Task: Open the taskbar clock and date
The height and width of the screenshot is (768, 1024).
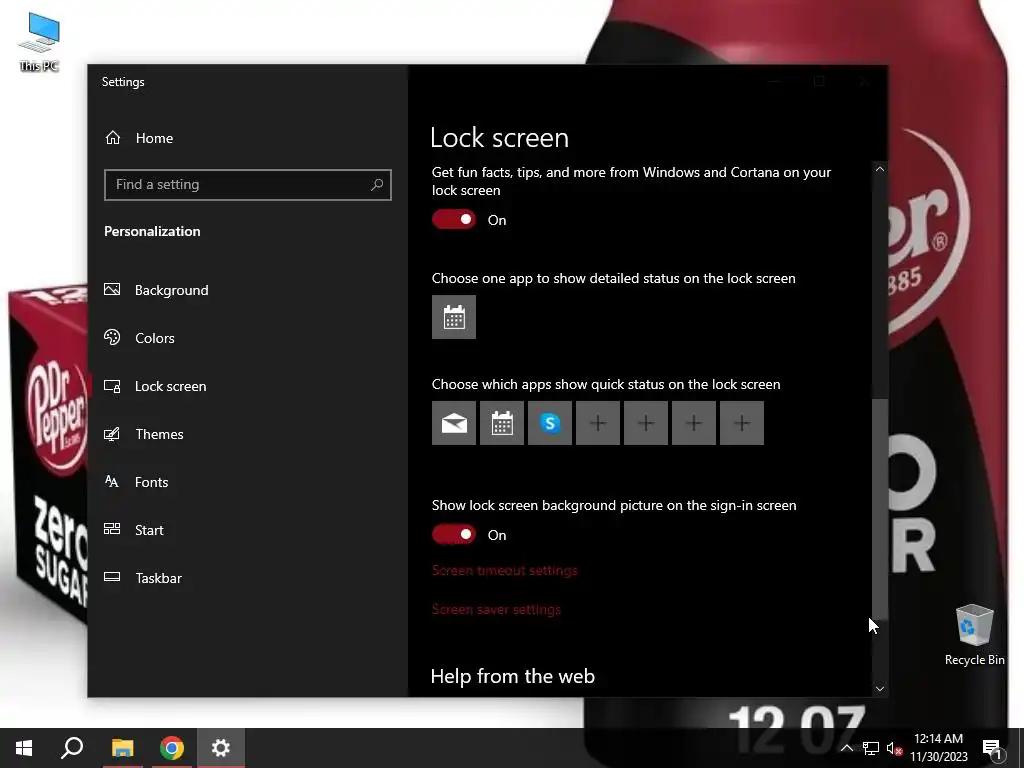Action: tap(938, 748)
